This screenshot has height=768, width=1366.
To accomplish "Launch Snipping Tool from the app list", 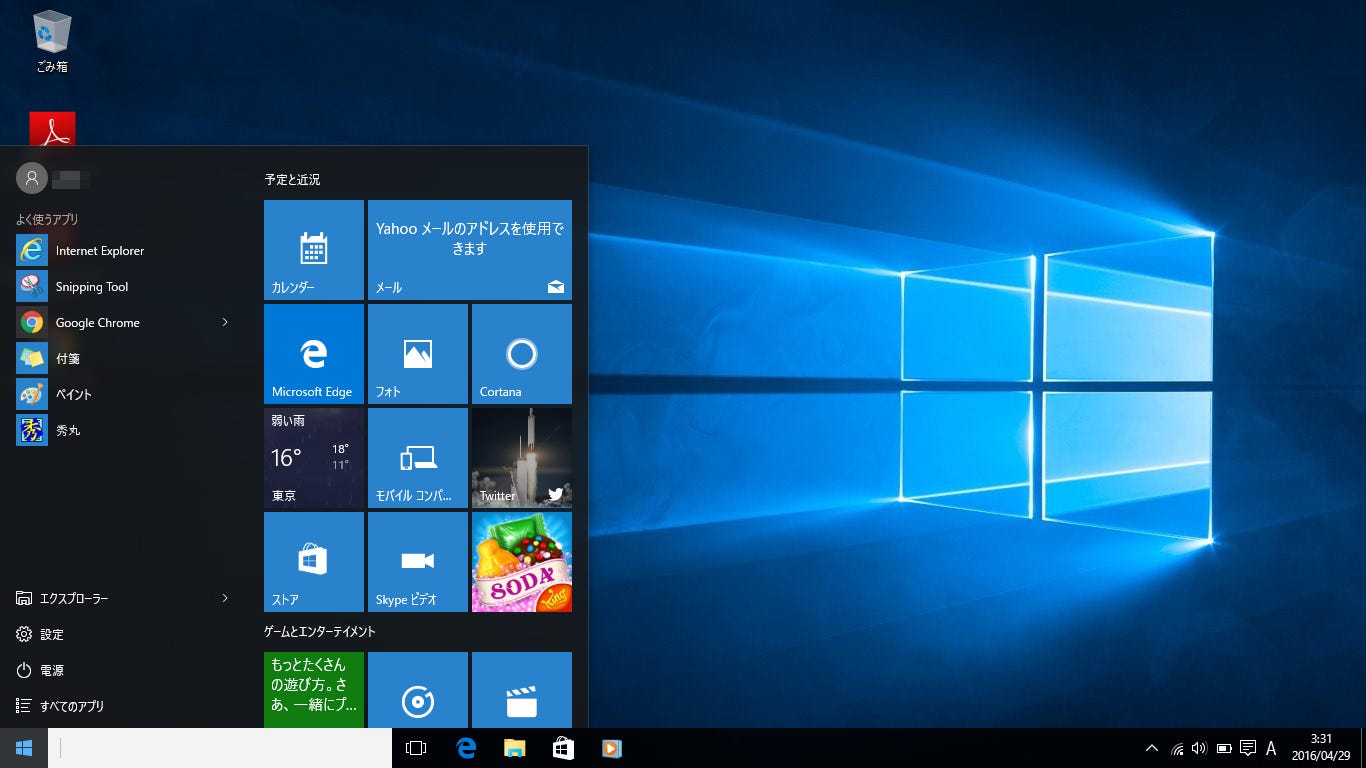I will pos(124,286).
